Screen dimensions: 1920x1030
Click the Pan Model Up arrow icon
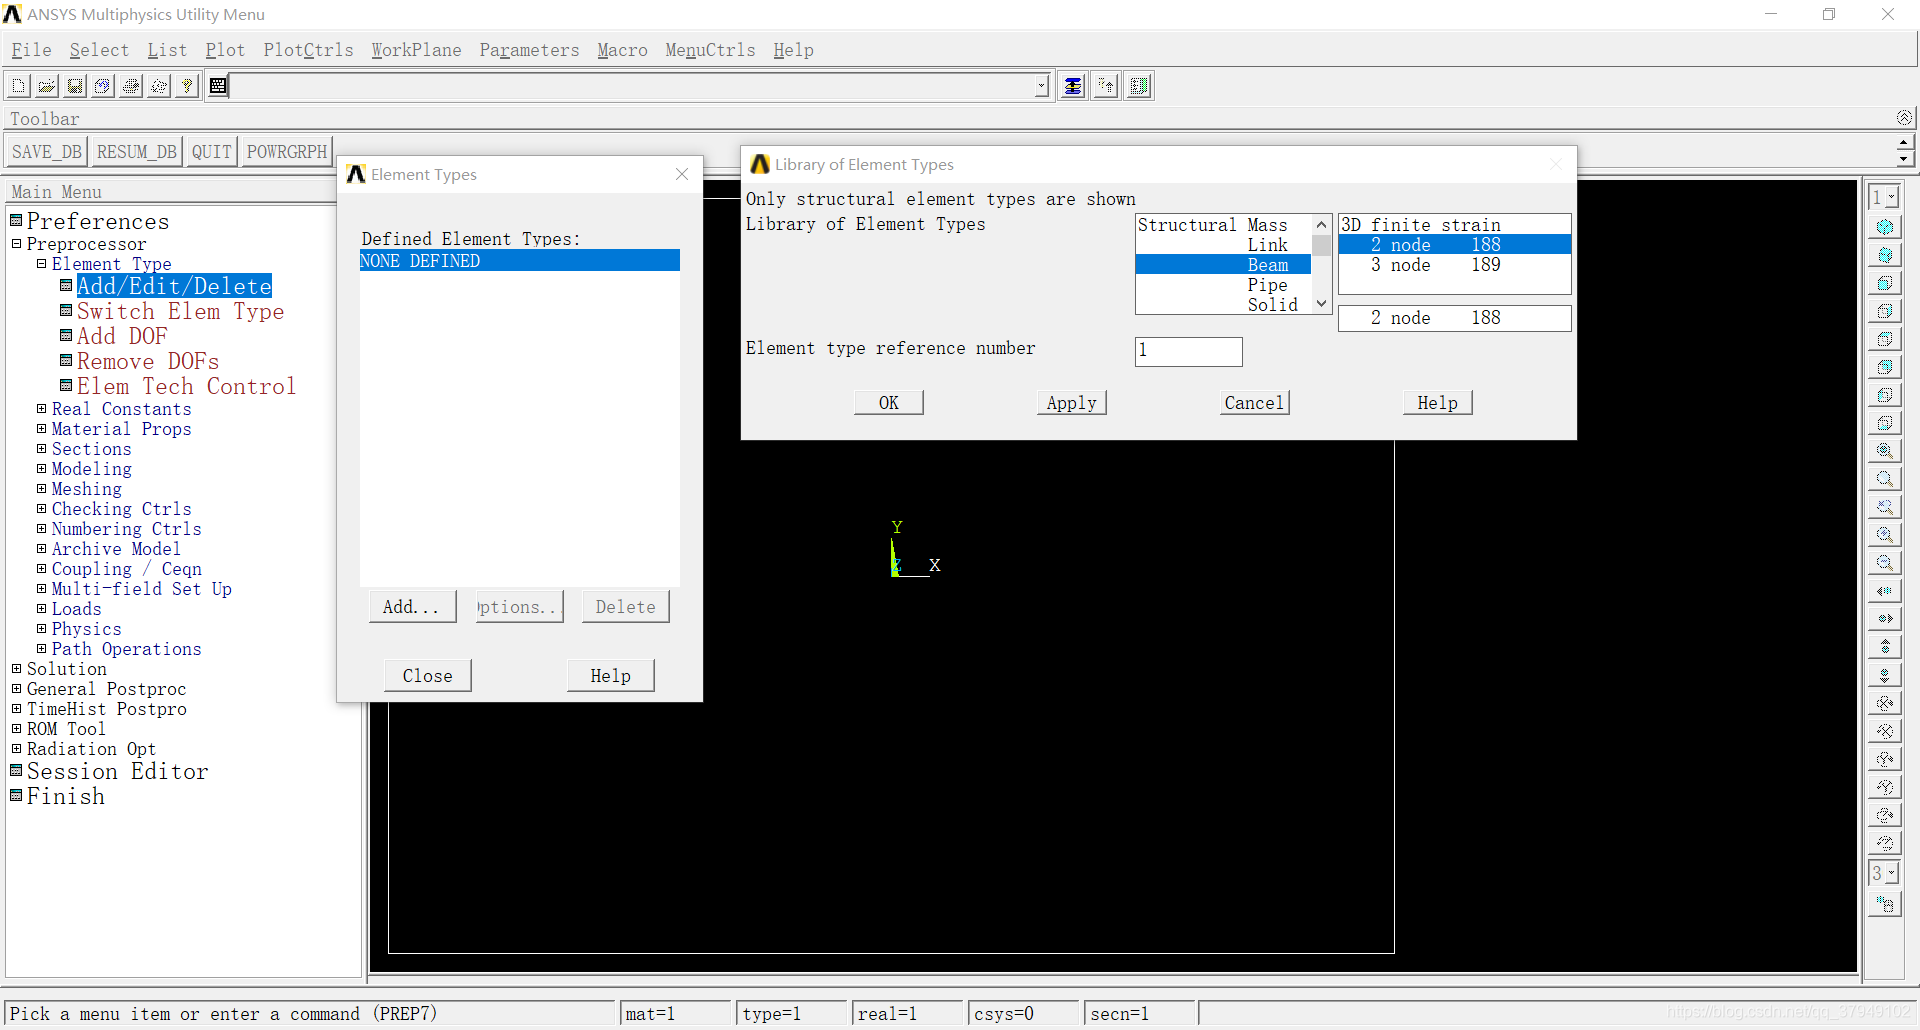(x=1885, y=647)
